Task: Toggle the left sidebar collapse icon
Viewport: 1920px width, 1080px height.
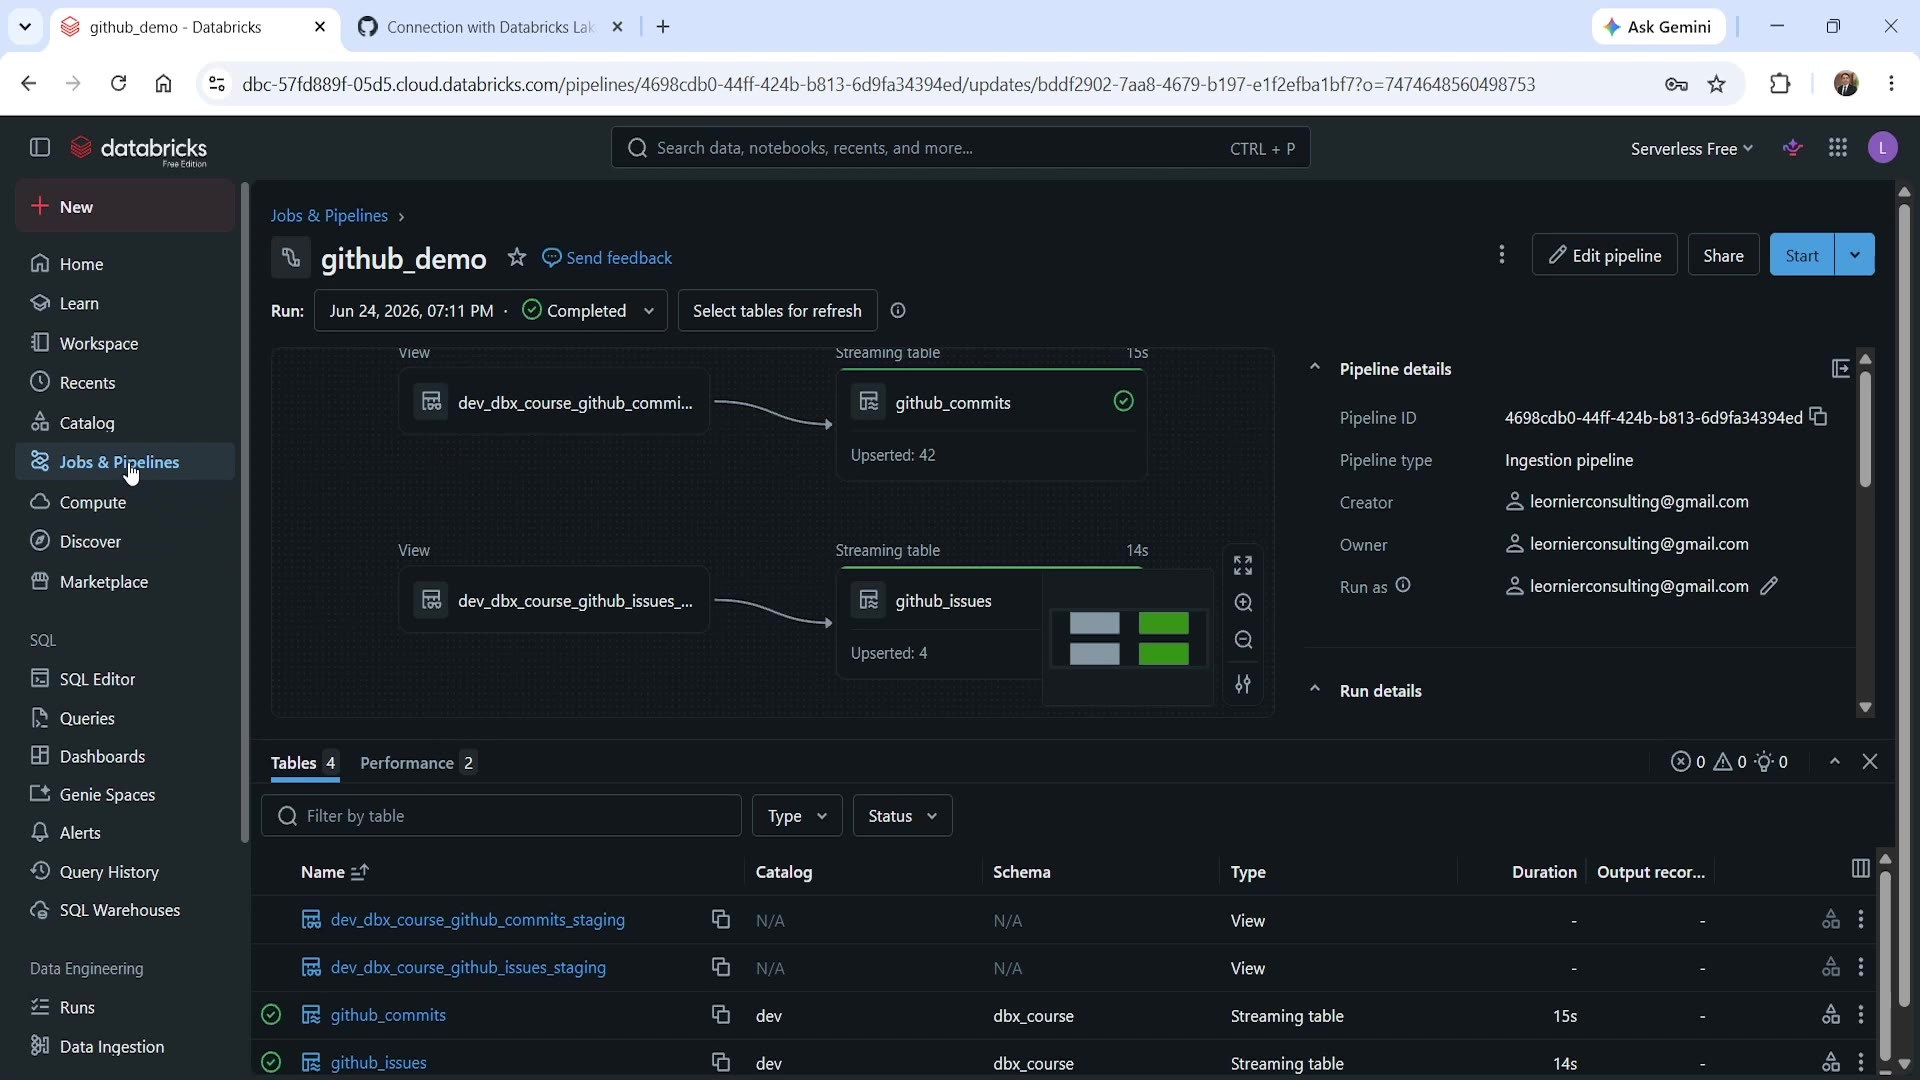Action: pyautogui.click(x=40, y=148)
